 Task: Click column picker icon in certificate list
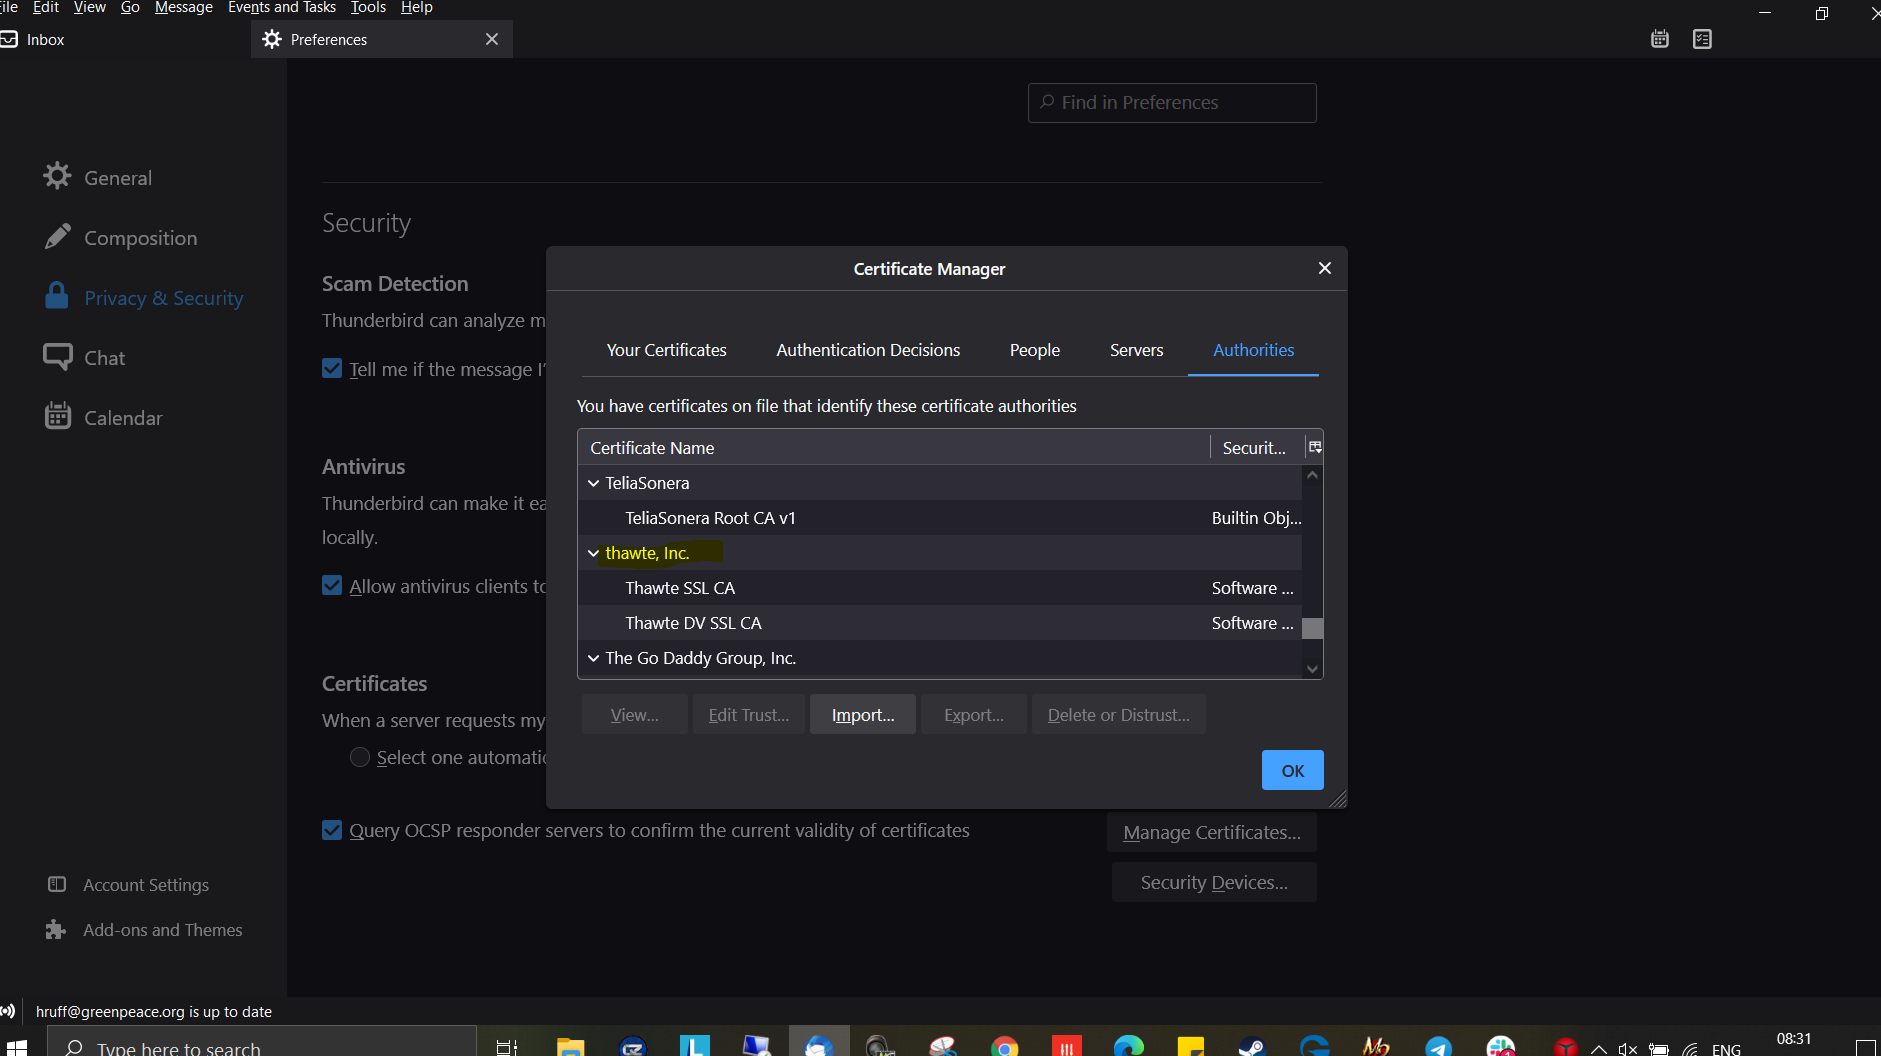pos(1315,447)
